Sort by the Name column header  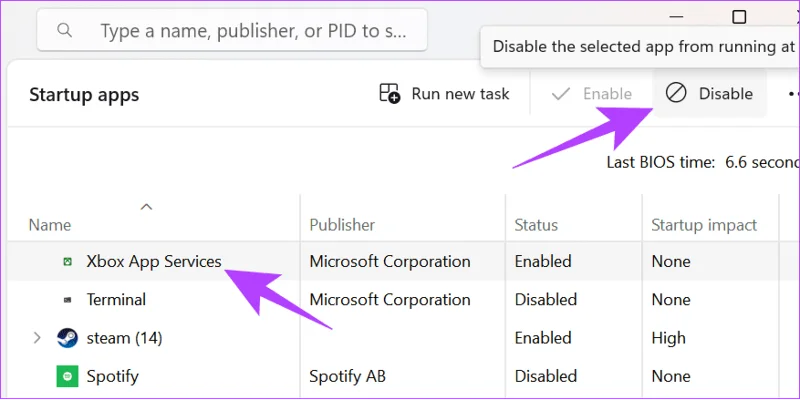pos(50,225)
